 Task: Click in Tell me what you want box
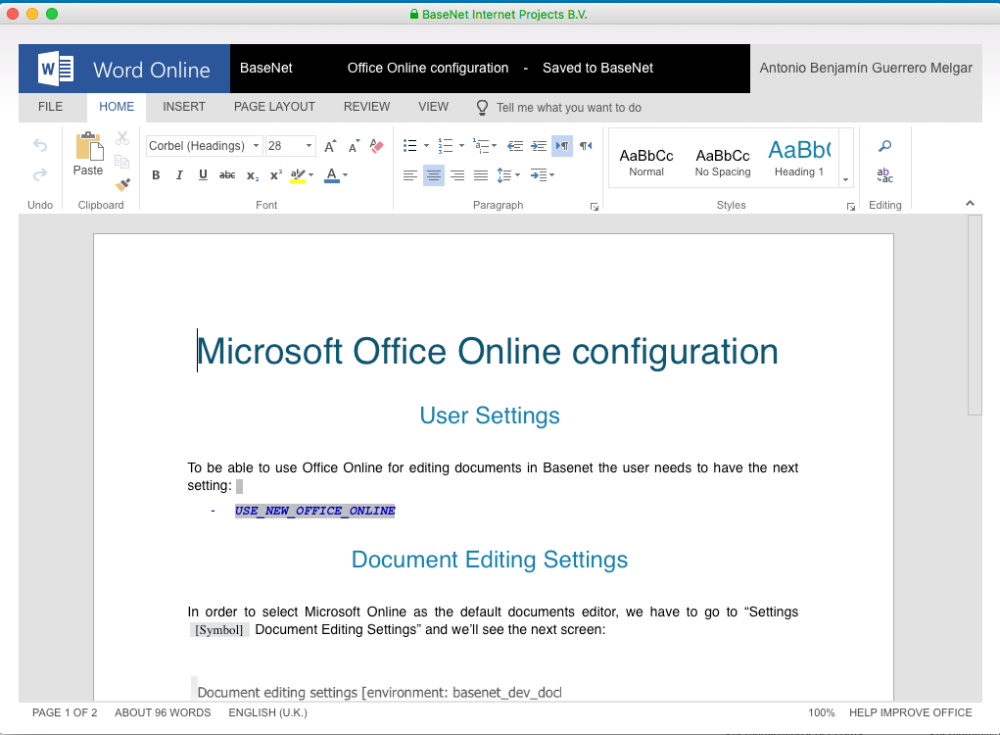pos(569,108)
